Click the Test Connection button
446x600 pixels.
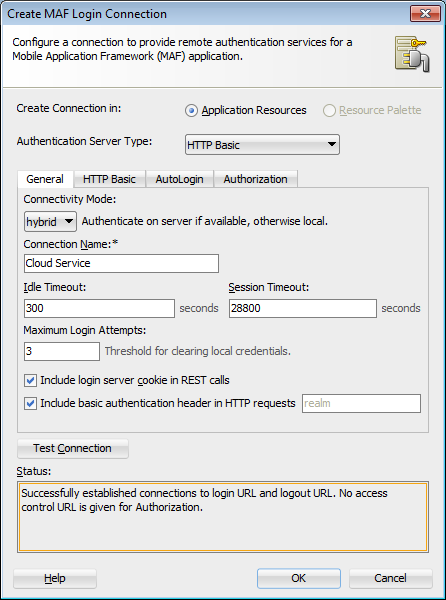[73, 448]
